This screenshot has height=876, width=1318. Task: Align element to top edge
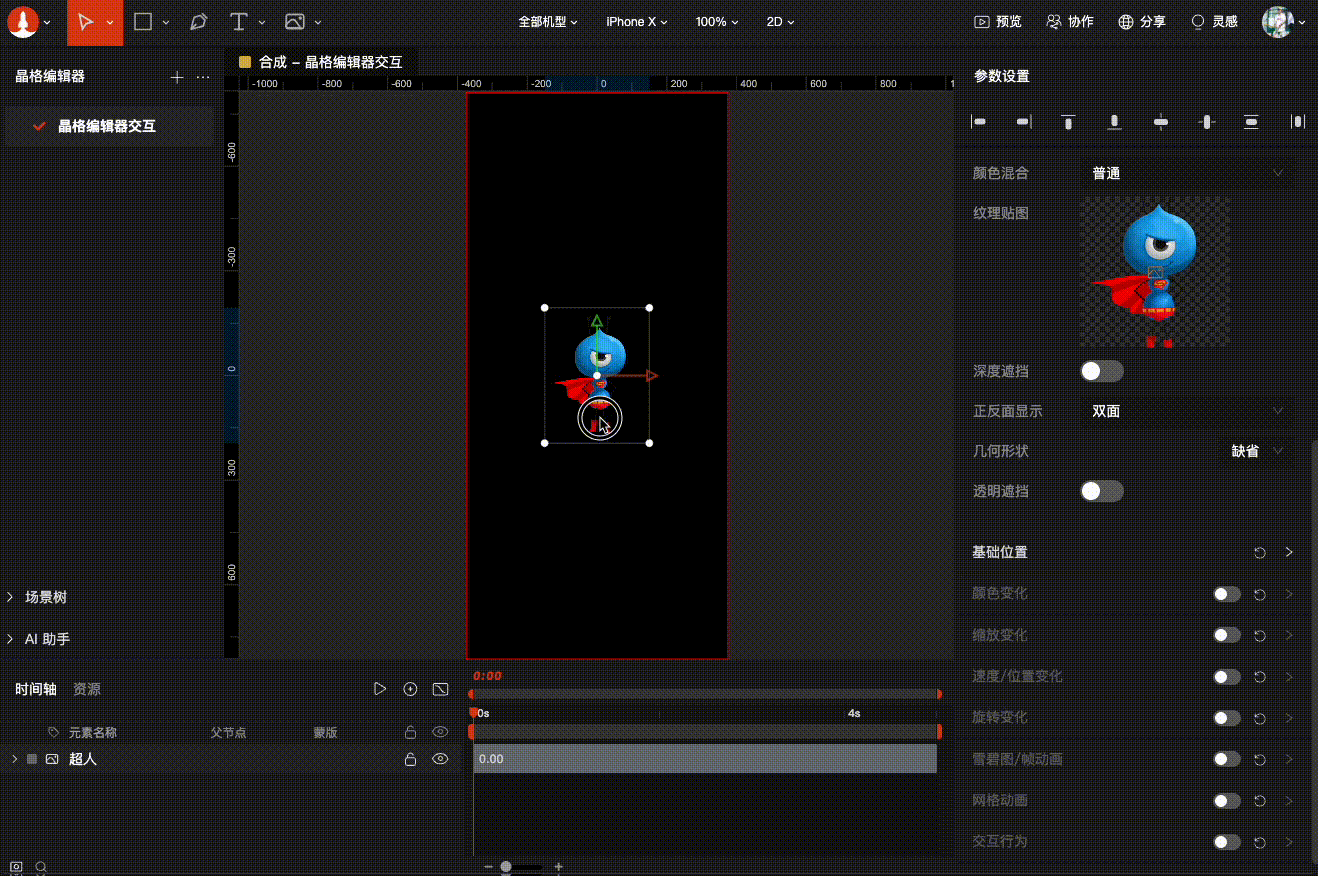[1069, 122]
